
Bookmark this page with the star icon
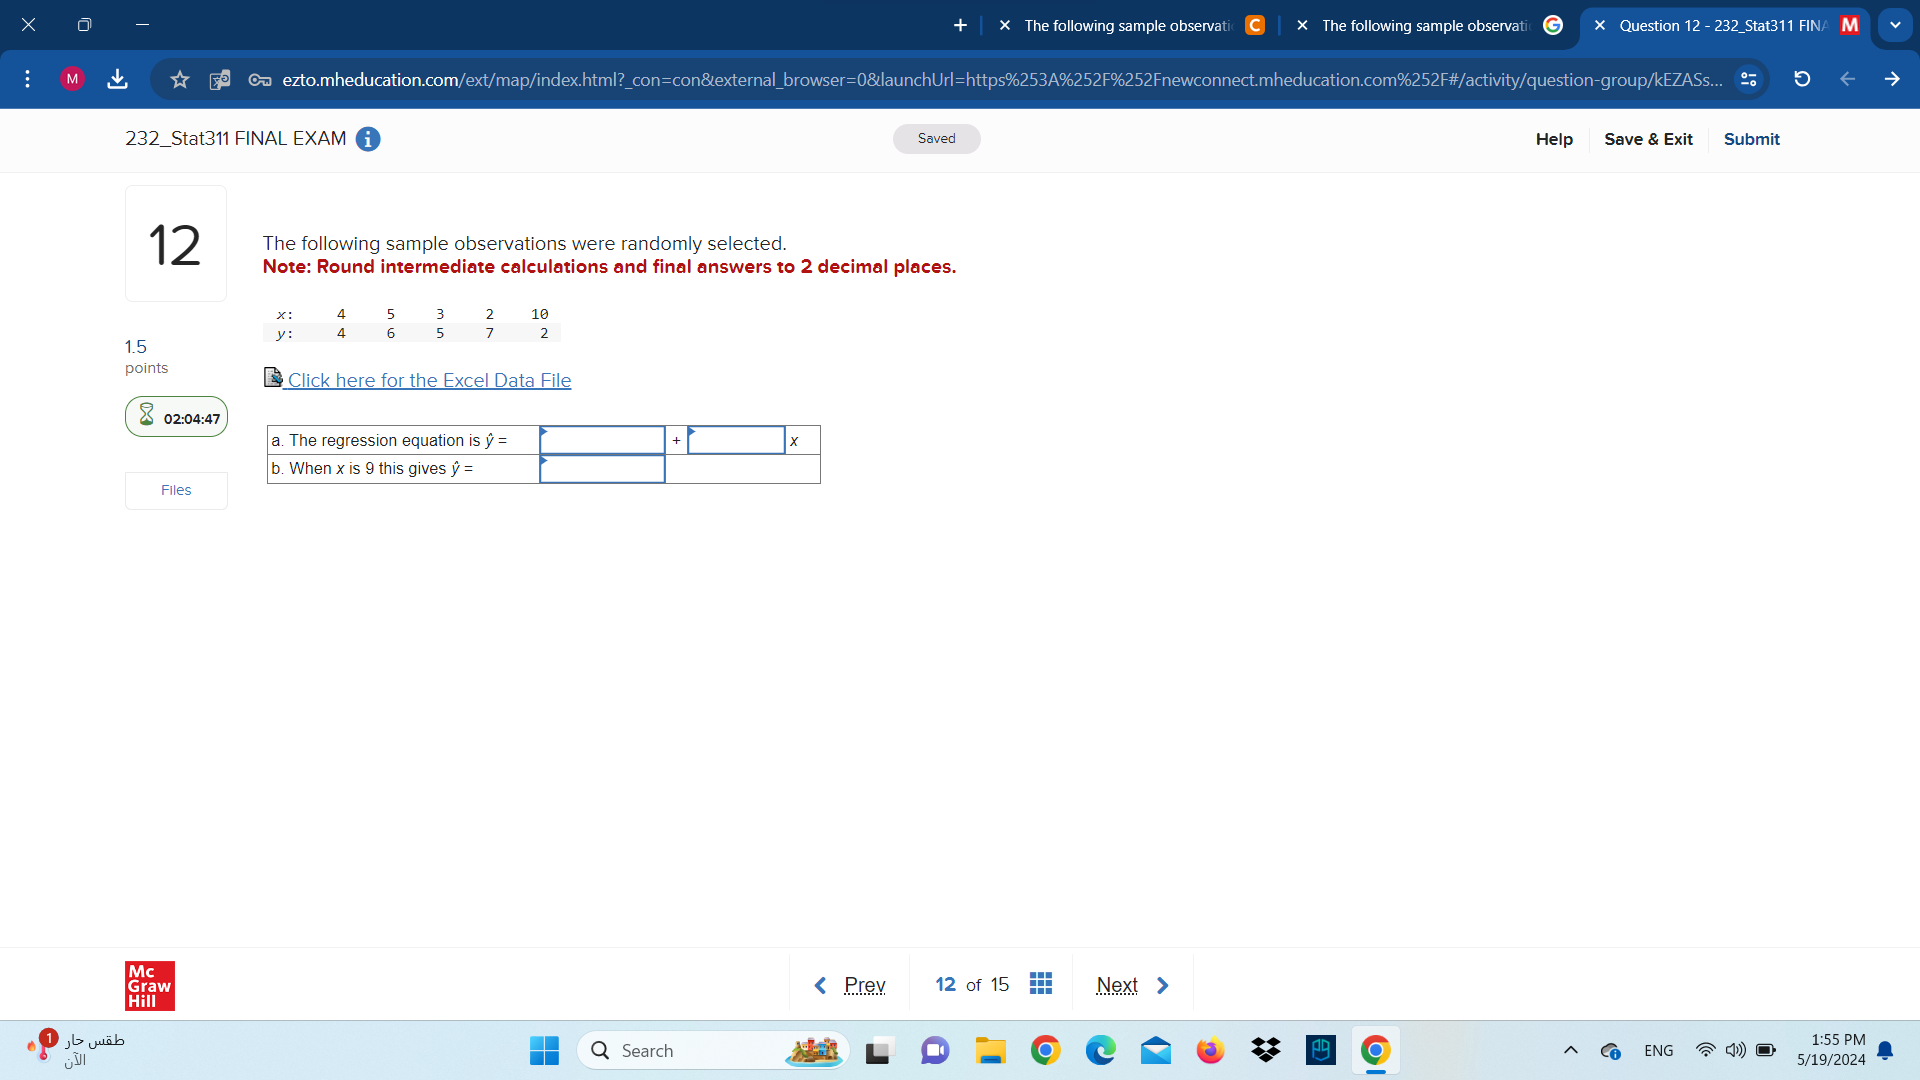click(179, 79)
